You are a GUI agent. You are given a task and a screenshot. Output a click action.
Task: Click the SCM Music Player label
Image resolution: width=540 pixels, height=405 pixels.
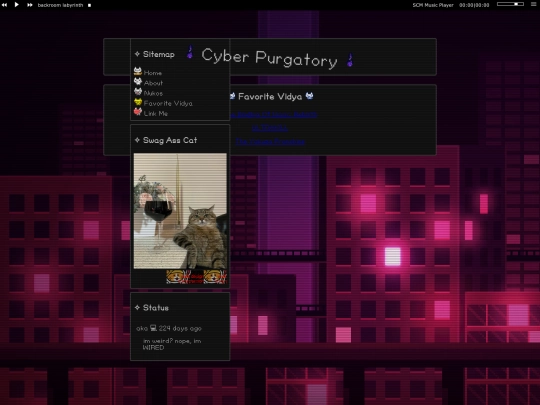pos(433,5)
